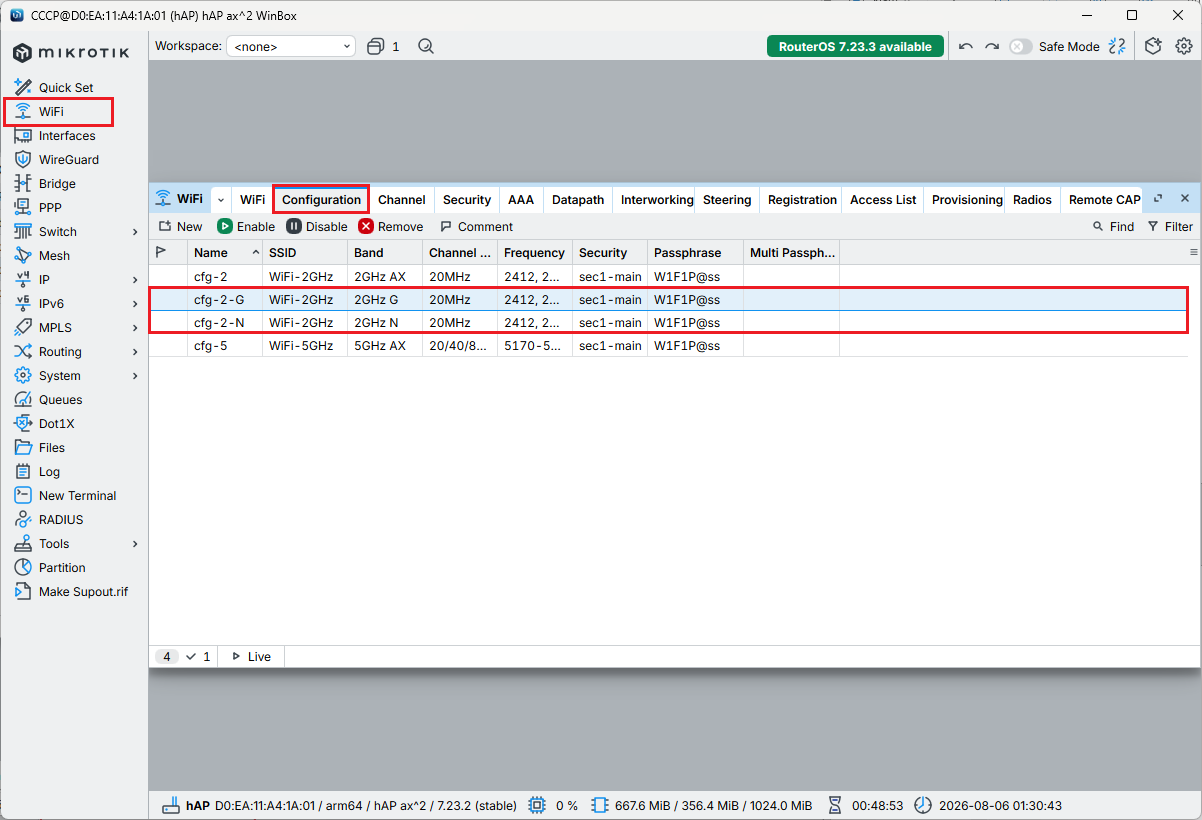Image resolution: width=1202 pixels, height=820 pixels.
Task: Click the Enable button
Action: point(246,227)
